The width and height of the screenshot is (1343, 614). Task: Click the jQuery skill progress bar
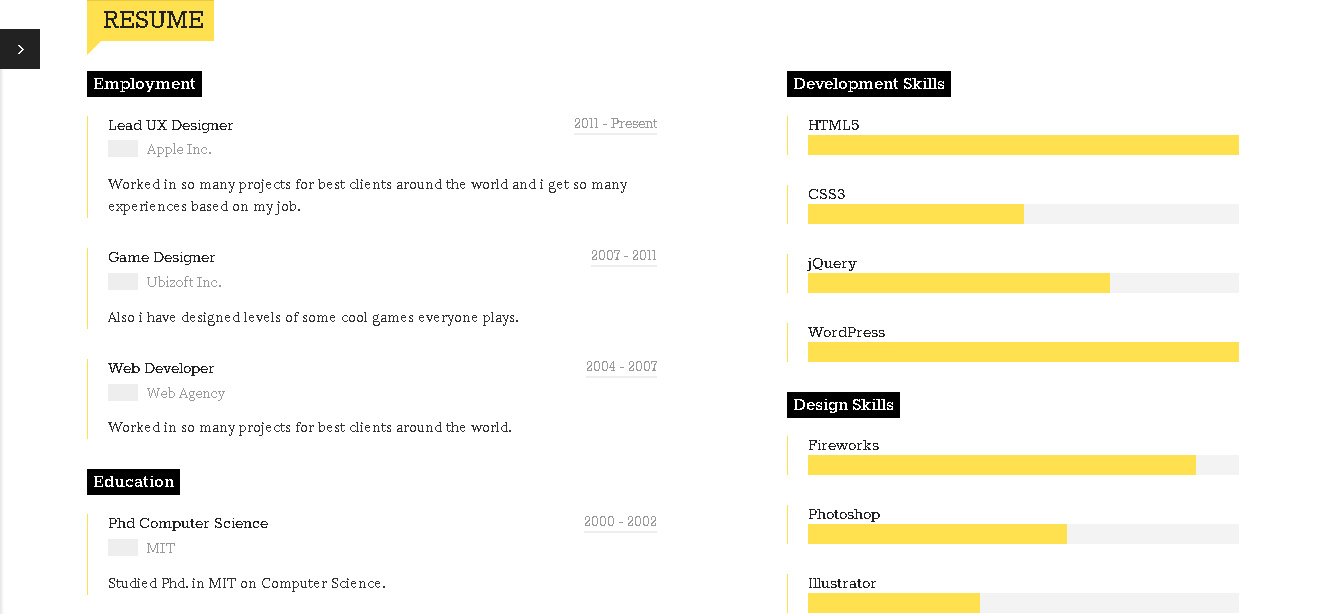pos(1023,283)
